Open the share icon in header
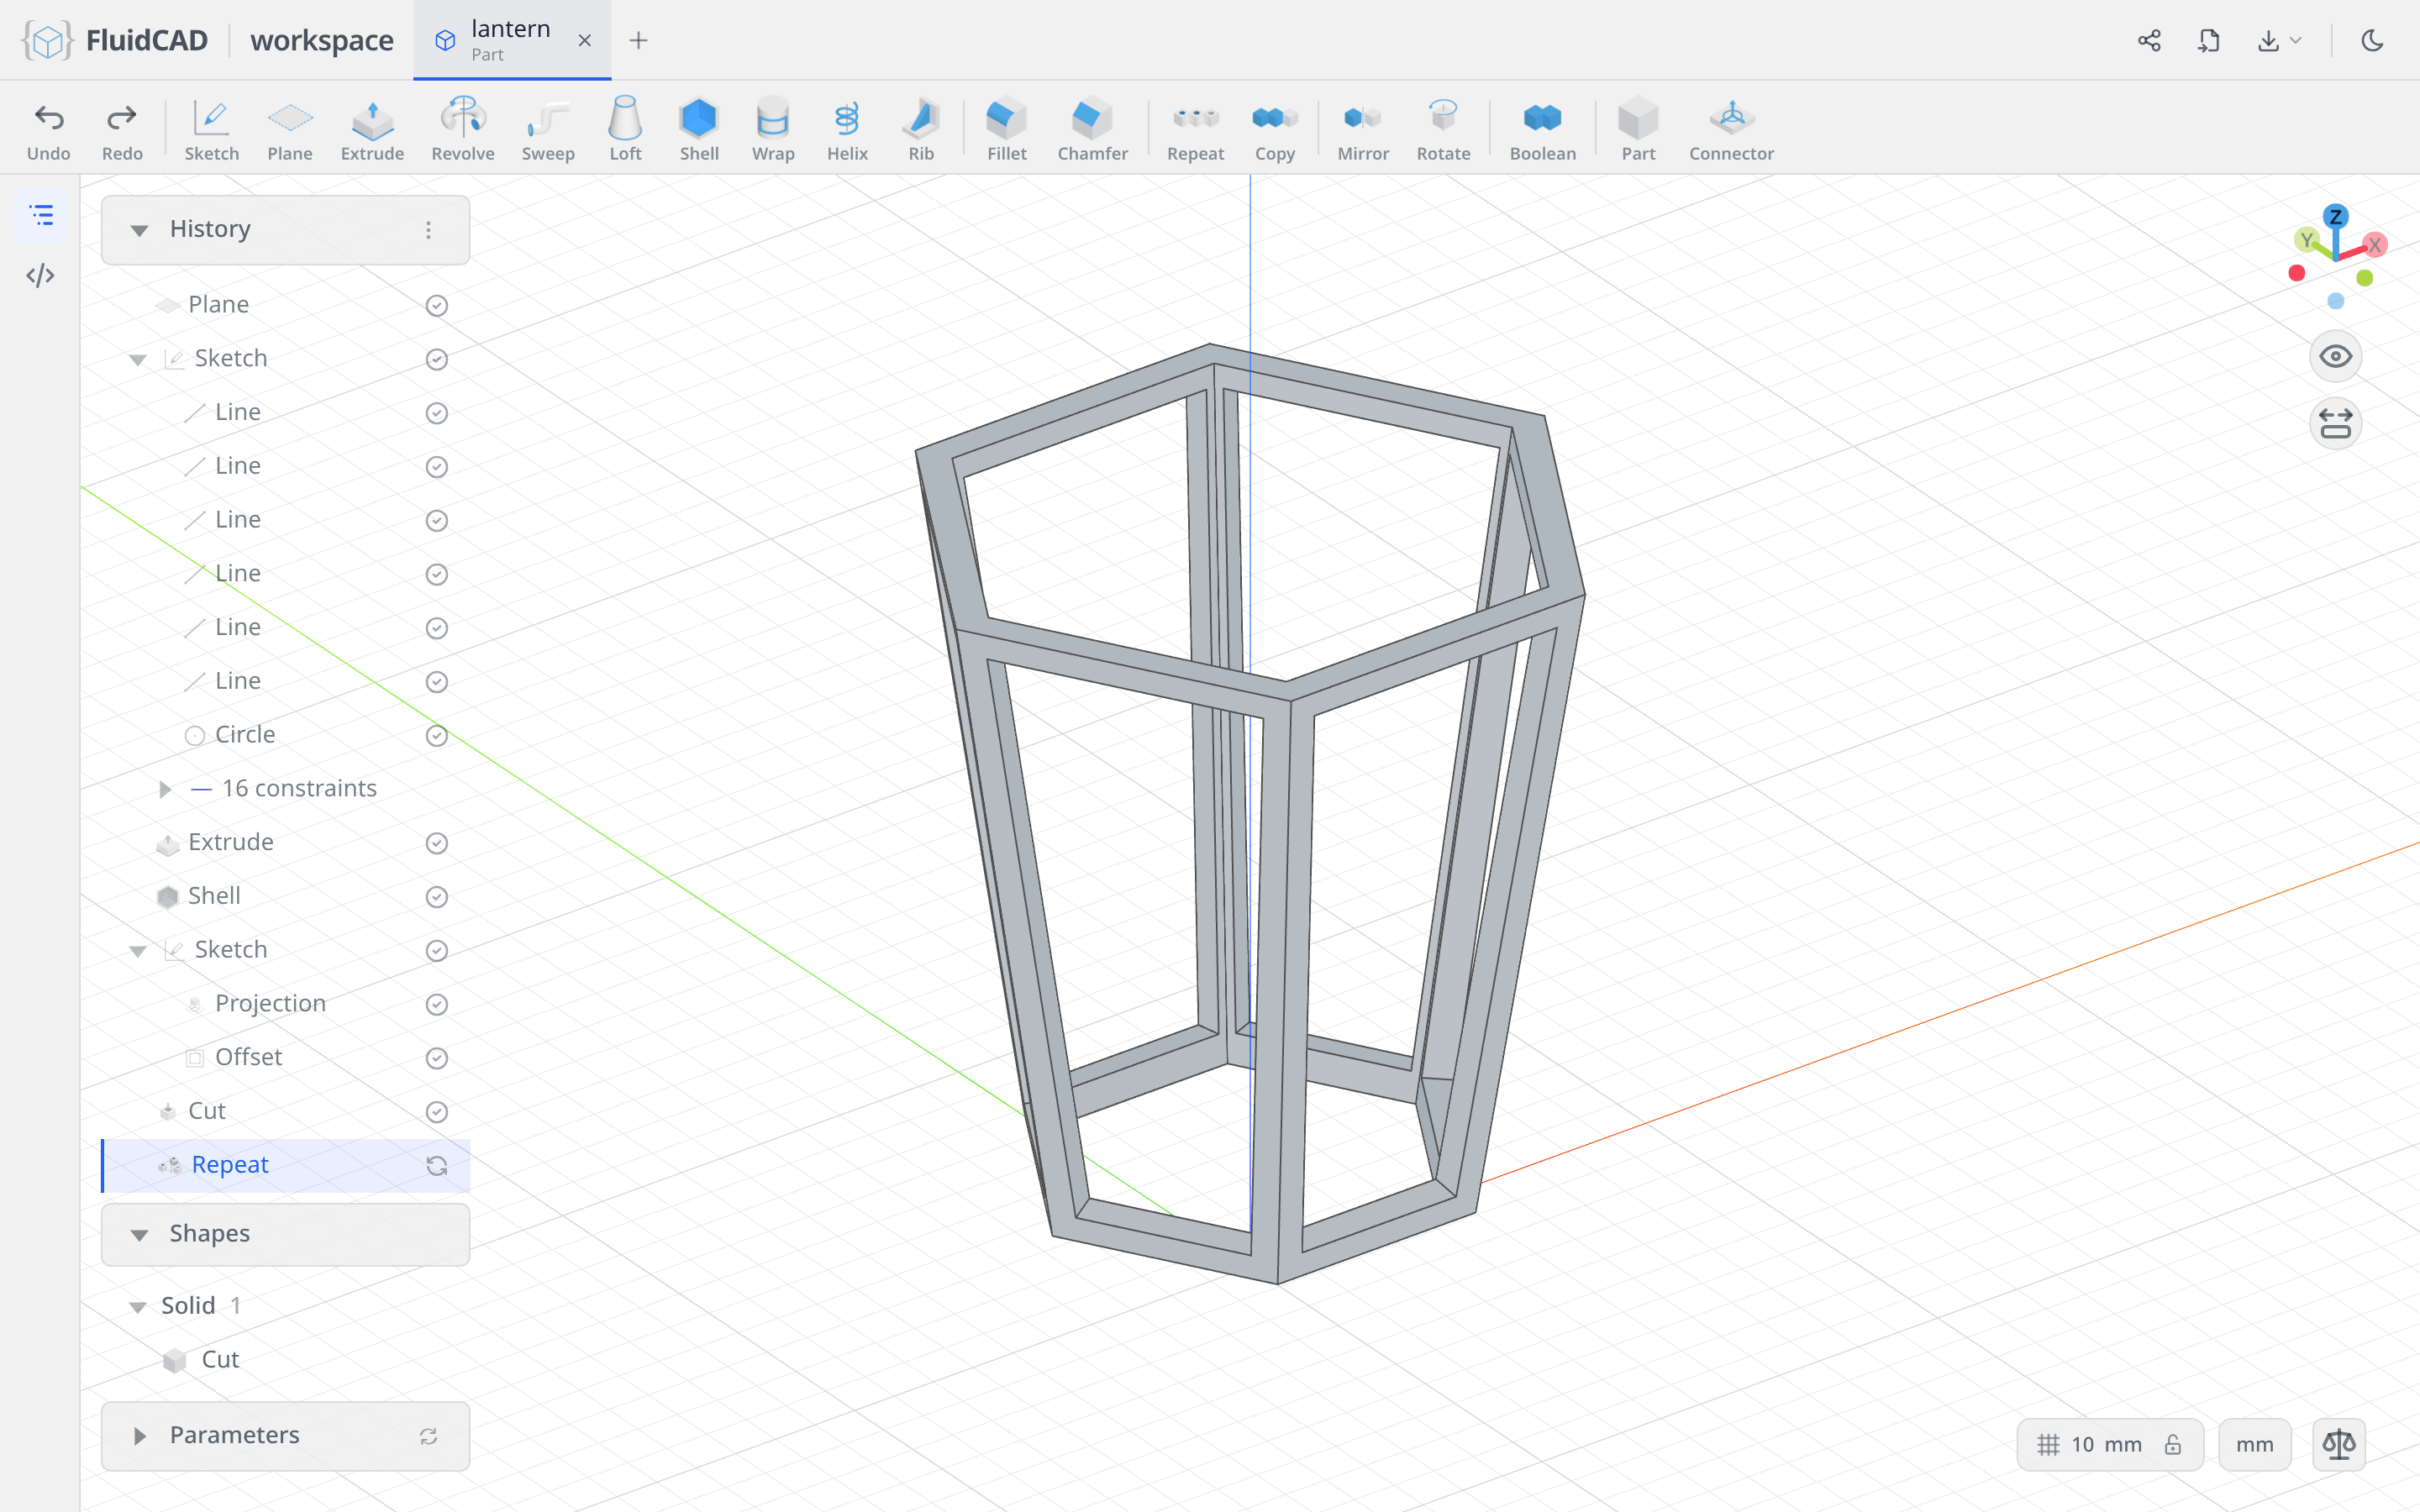 pyautogui.click(x=2149, y=40)
